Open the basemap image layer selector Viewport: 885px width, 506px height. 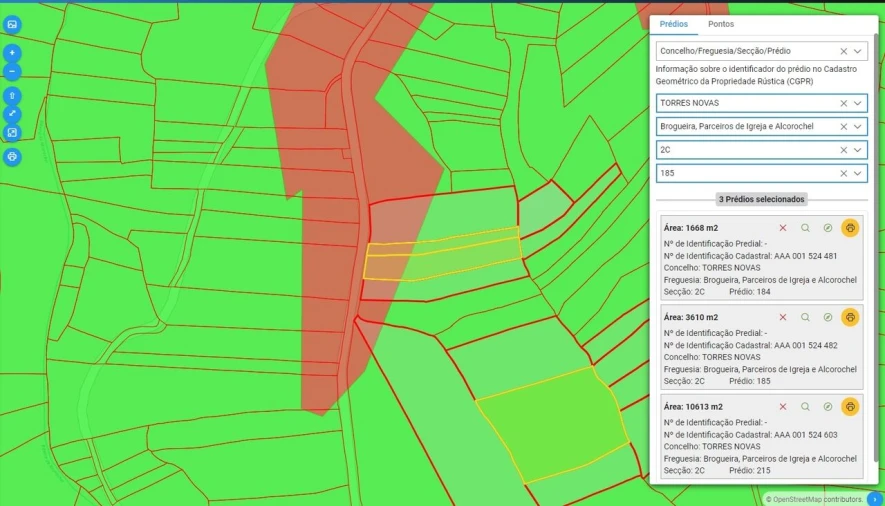pyautogui.click(x=12, y=24)
